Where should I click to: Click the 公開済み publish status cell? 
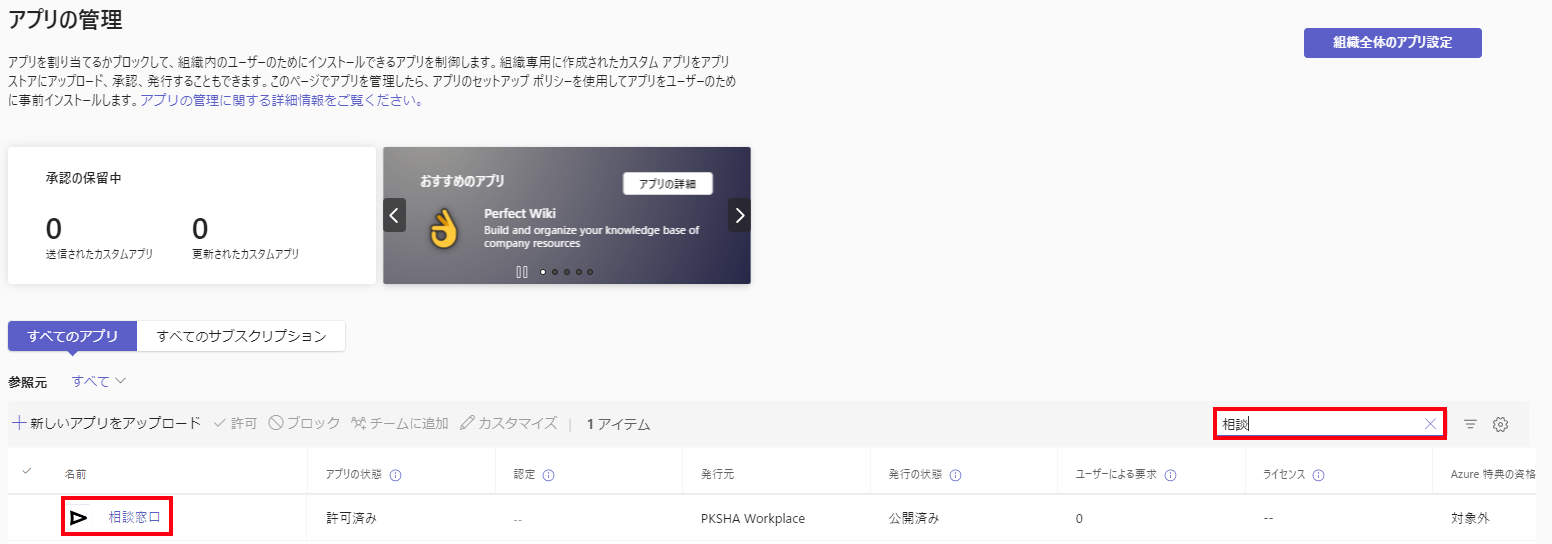pos(914,519)
